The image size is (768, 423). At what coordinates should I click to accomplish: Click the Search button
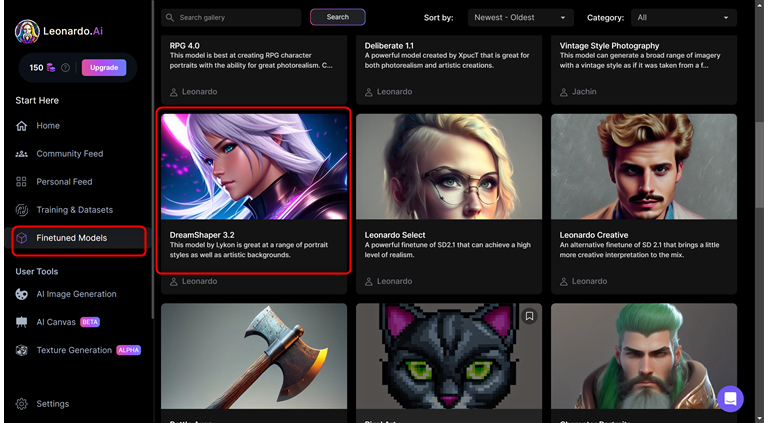337,17
